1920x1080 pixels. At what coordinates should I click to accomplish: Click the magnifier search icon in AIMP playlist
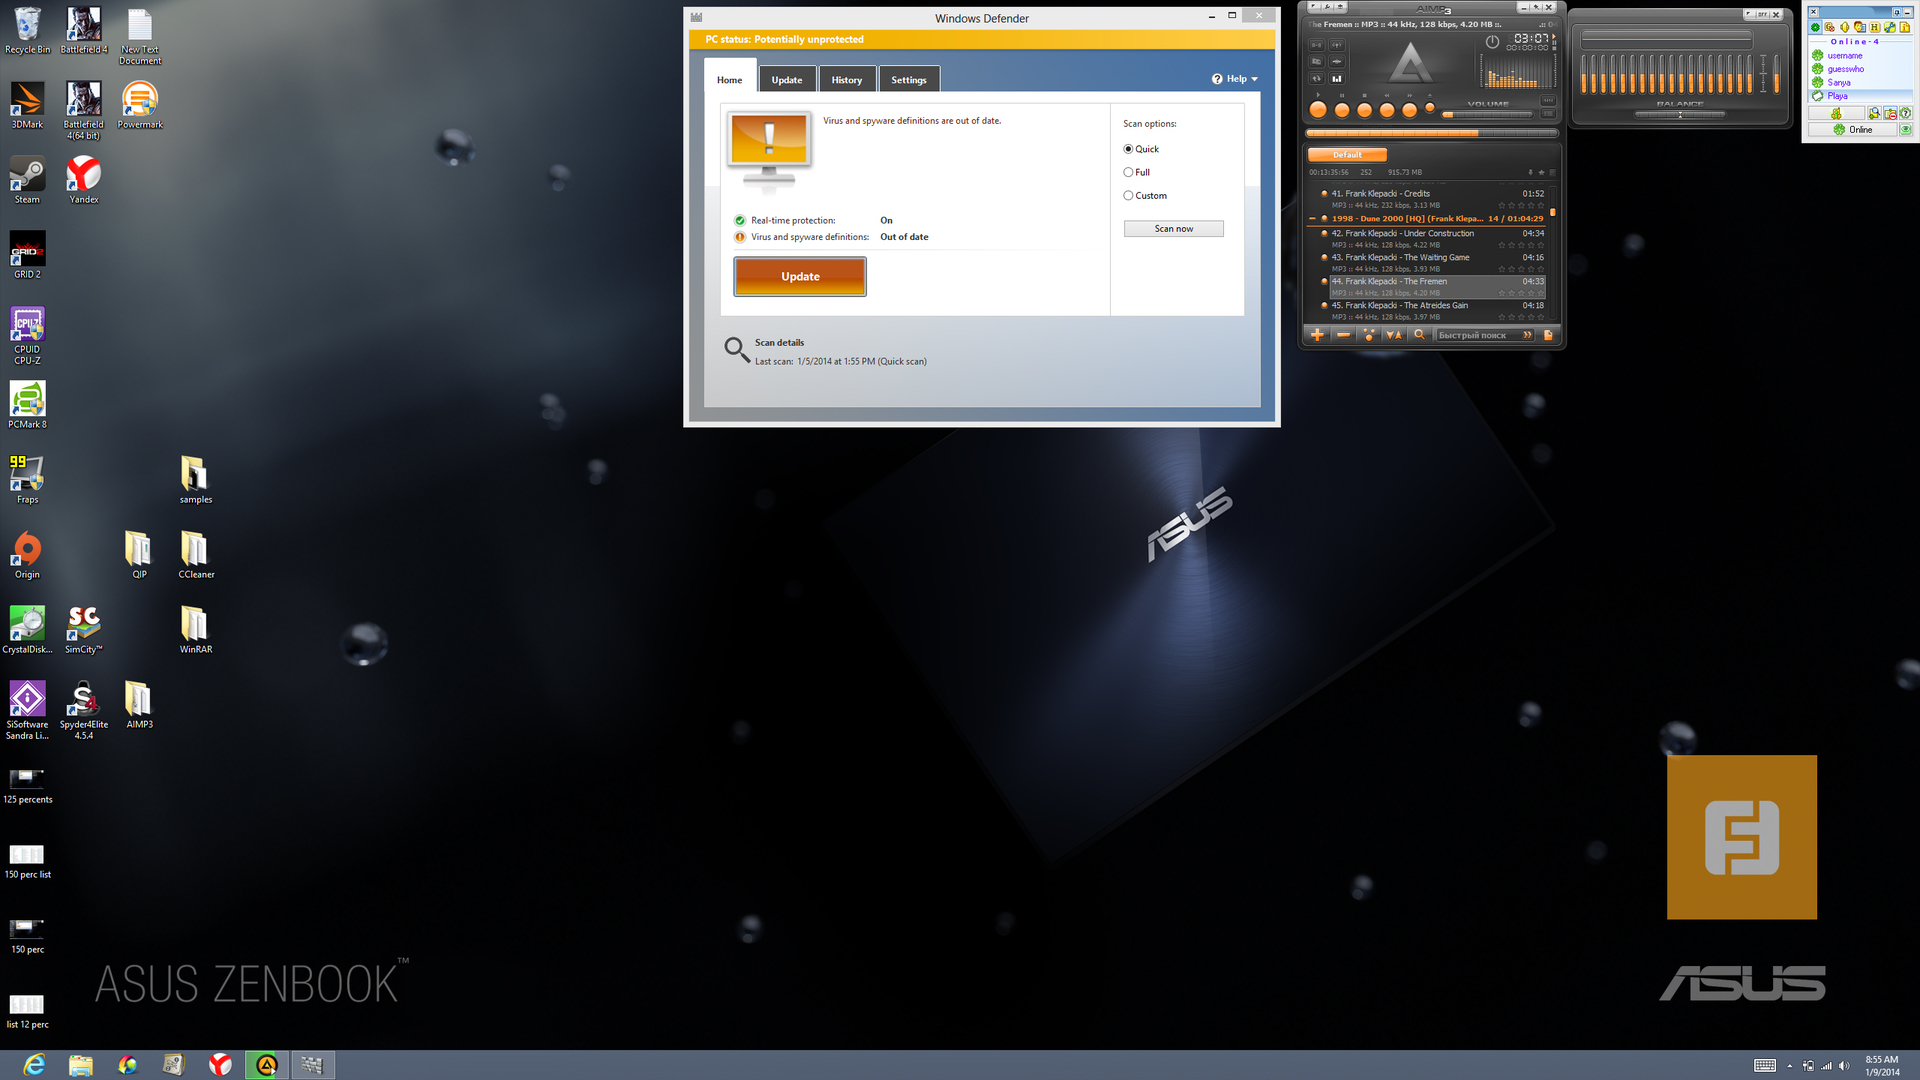pyautogui.click(x=1418, y=335)
